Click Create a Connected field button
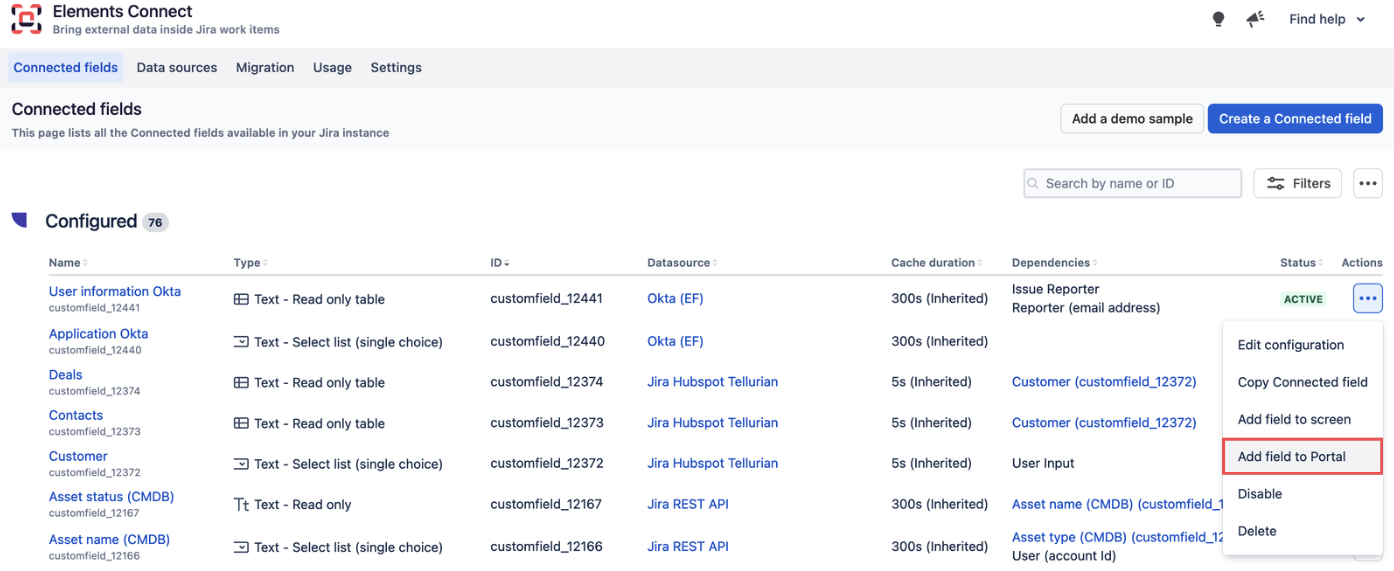The height and width of the screenshot is (571, 1394). click(1295, 118)
